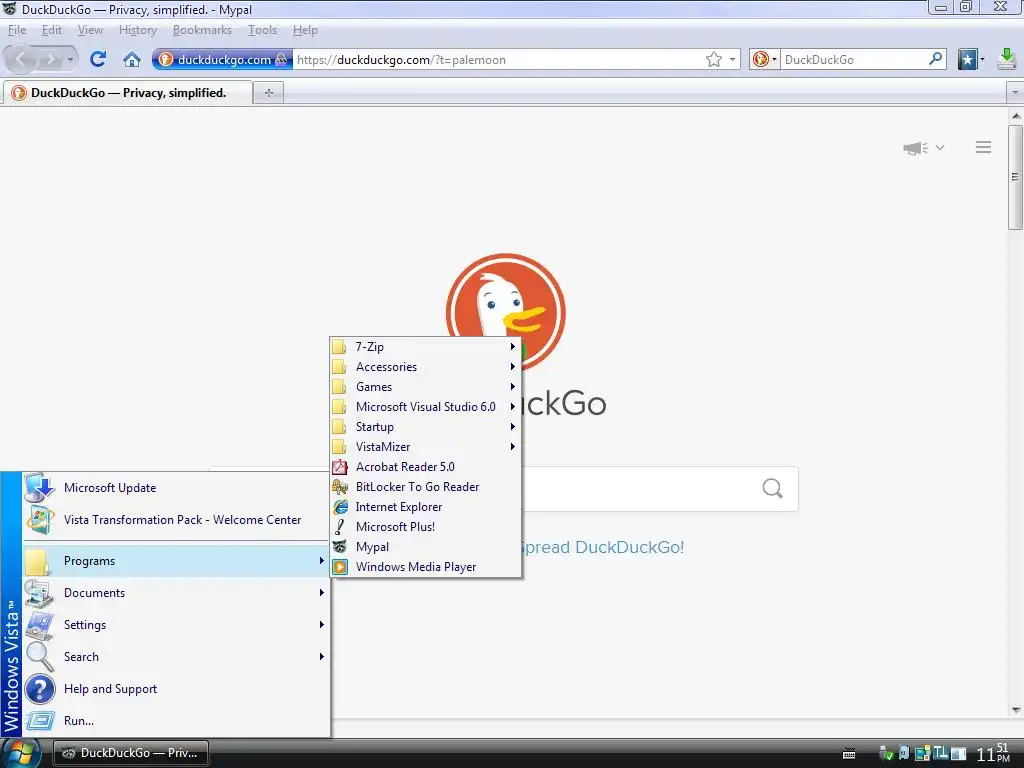
Task: Bookmark this page with the star icon
Action: pyautogui.click(x=713, y=59)
